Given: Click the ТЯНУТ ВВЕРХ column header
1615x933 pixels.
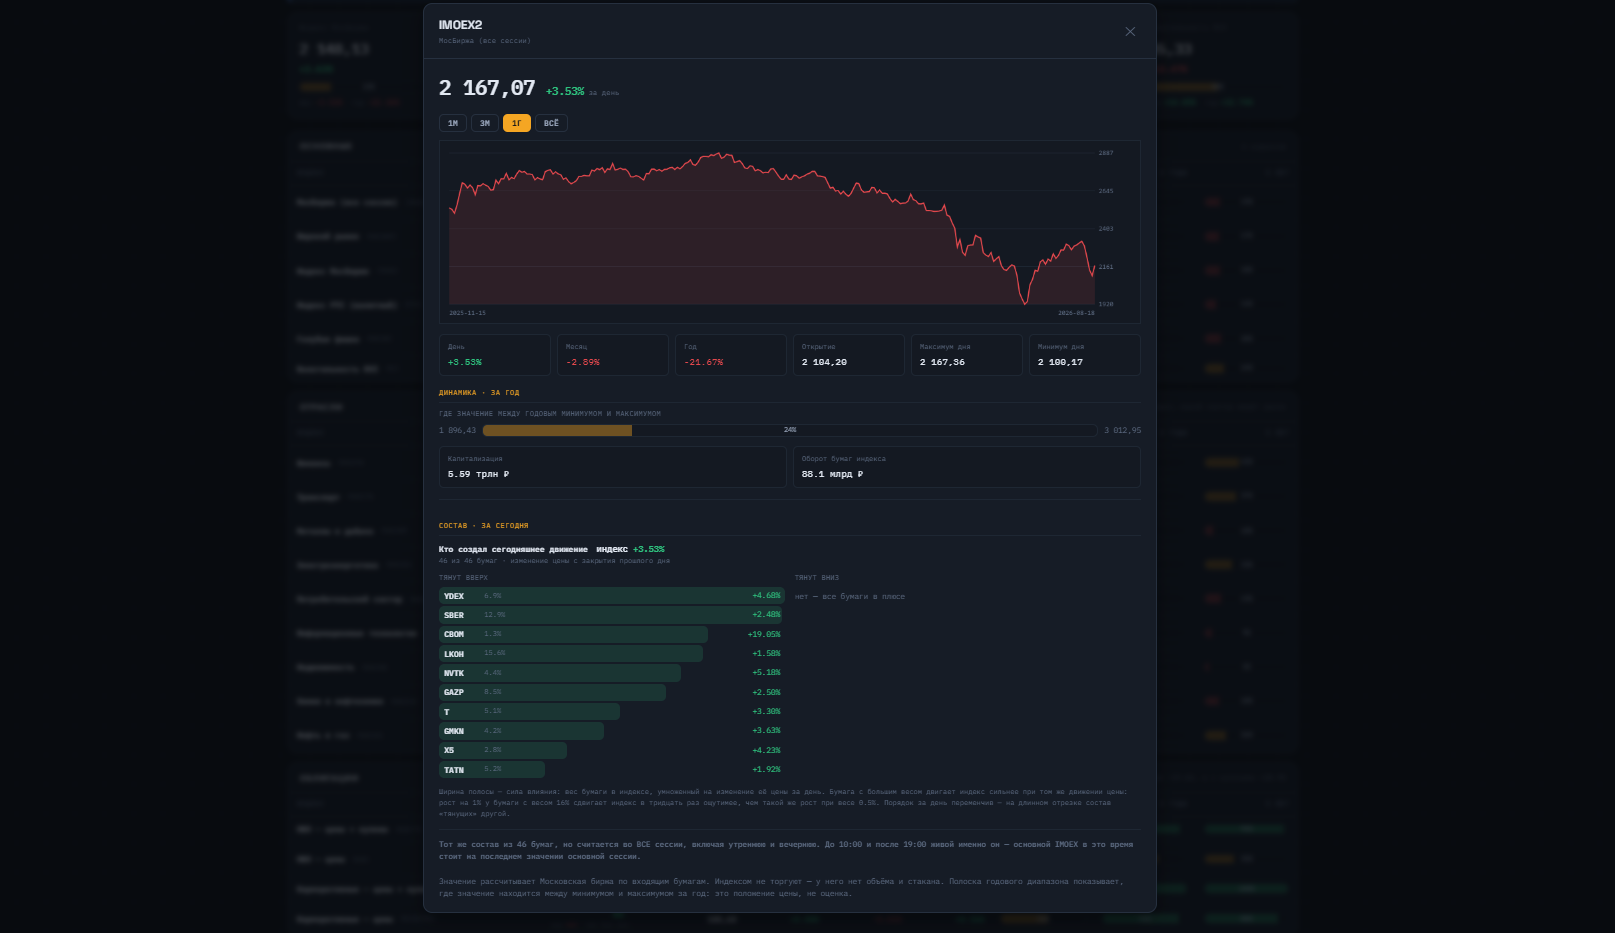Looking at the screenshot, I should [464, 578].
